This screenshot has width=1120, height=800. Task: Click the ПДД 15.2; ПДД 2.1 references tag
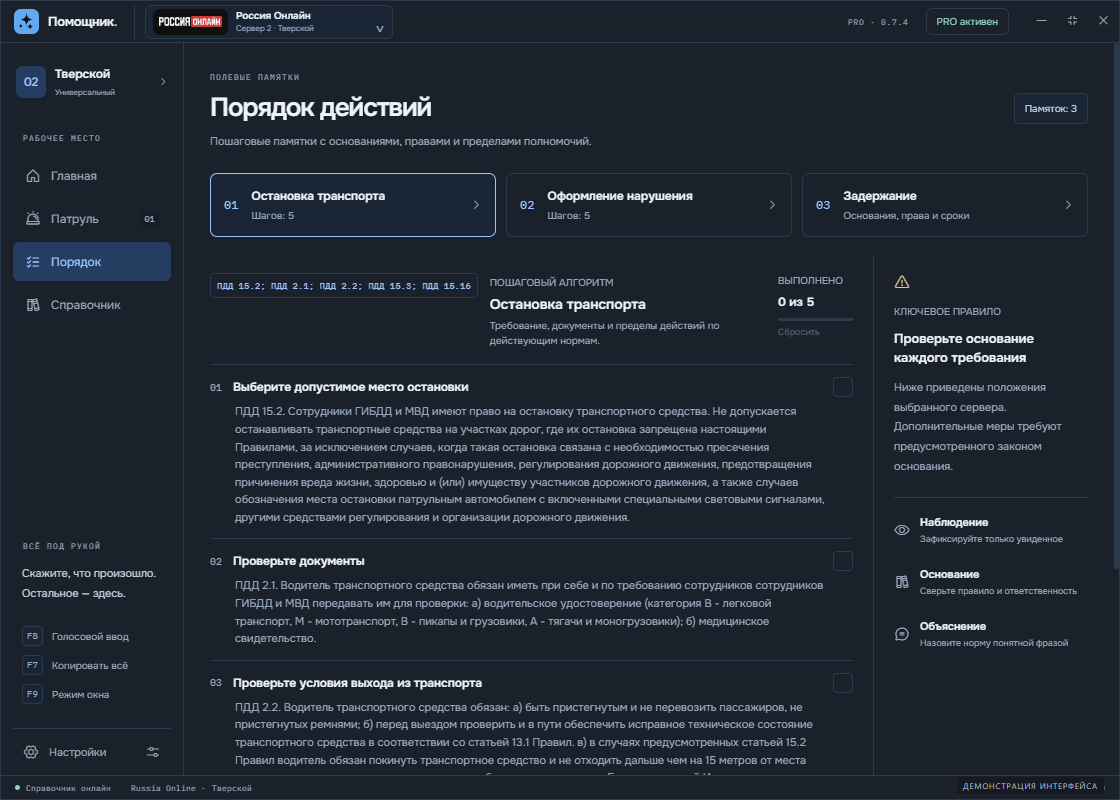344,286
